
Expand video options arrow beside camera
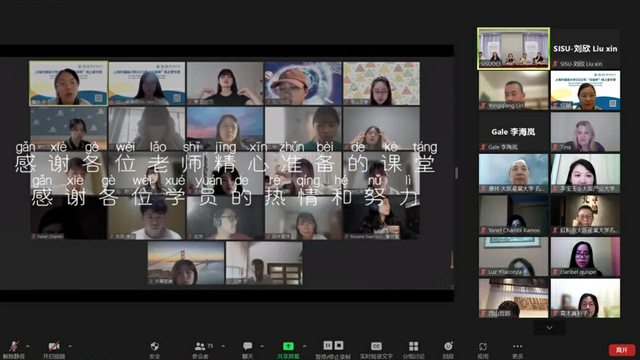coord(70,346)
